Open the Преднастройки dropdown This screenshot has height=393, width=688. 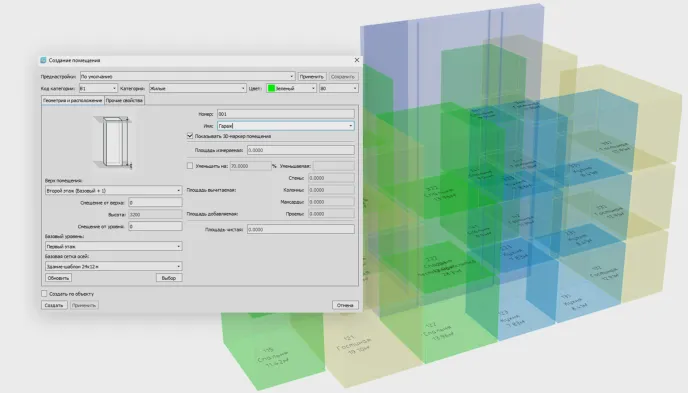[x=187, y=76]
